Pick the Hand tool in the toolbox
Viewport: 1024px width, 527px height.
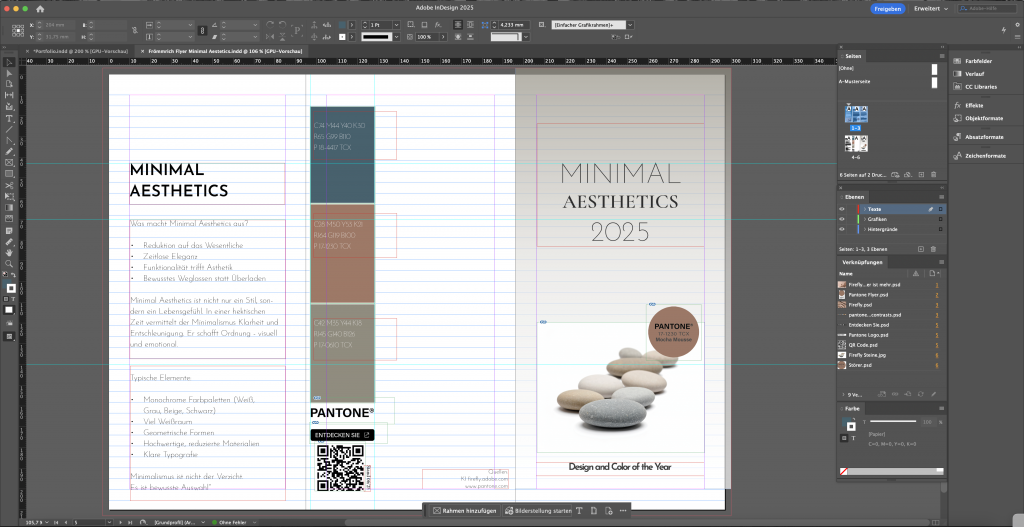coord(9,253)
